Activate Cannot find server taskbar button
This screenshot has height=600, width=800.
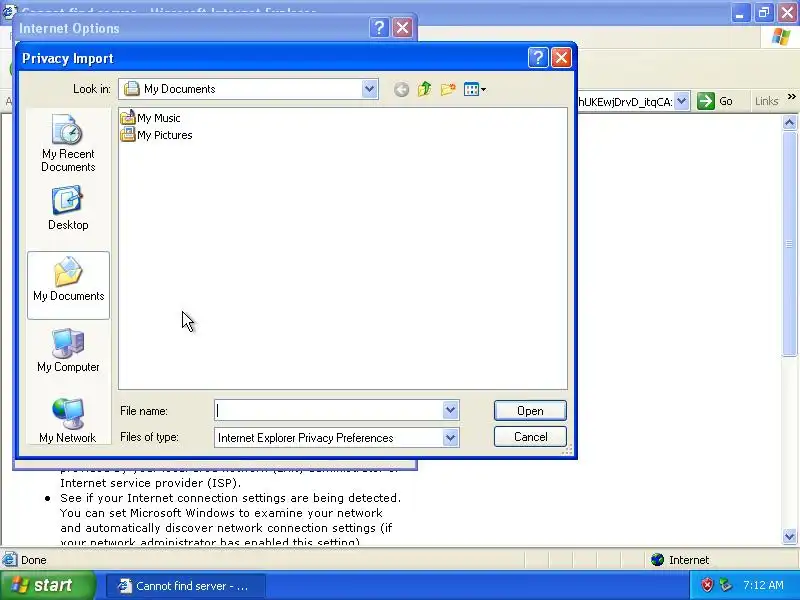(x=186, y=586)
